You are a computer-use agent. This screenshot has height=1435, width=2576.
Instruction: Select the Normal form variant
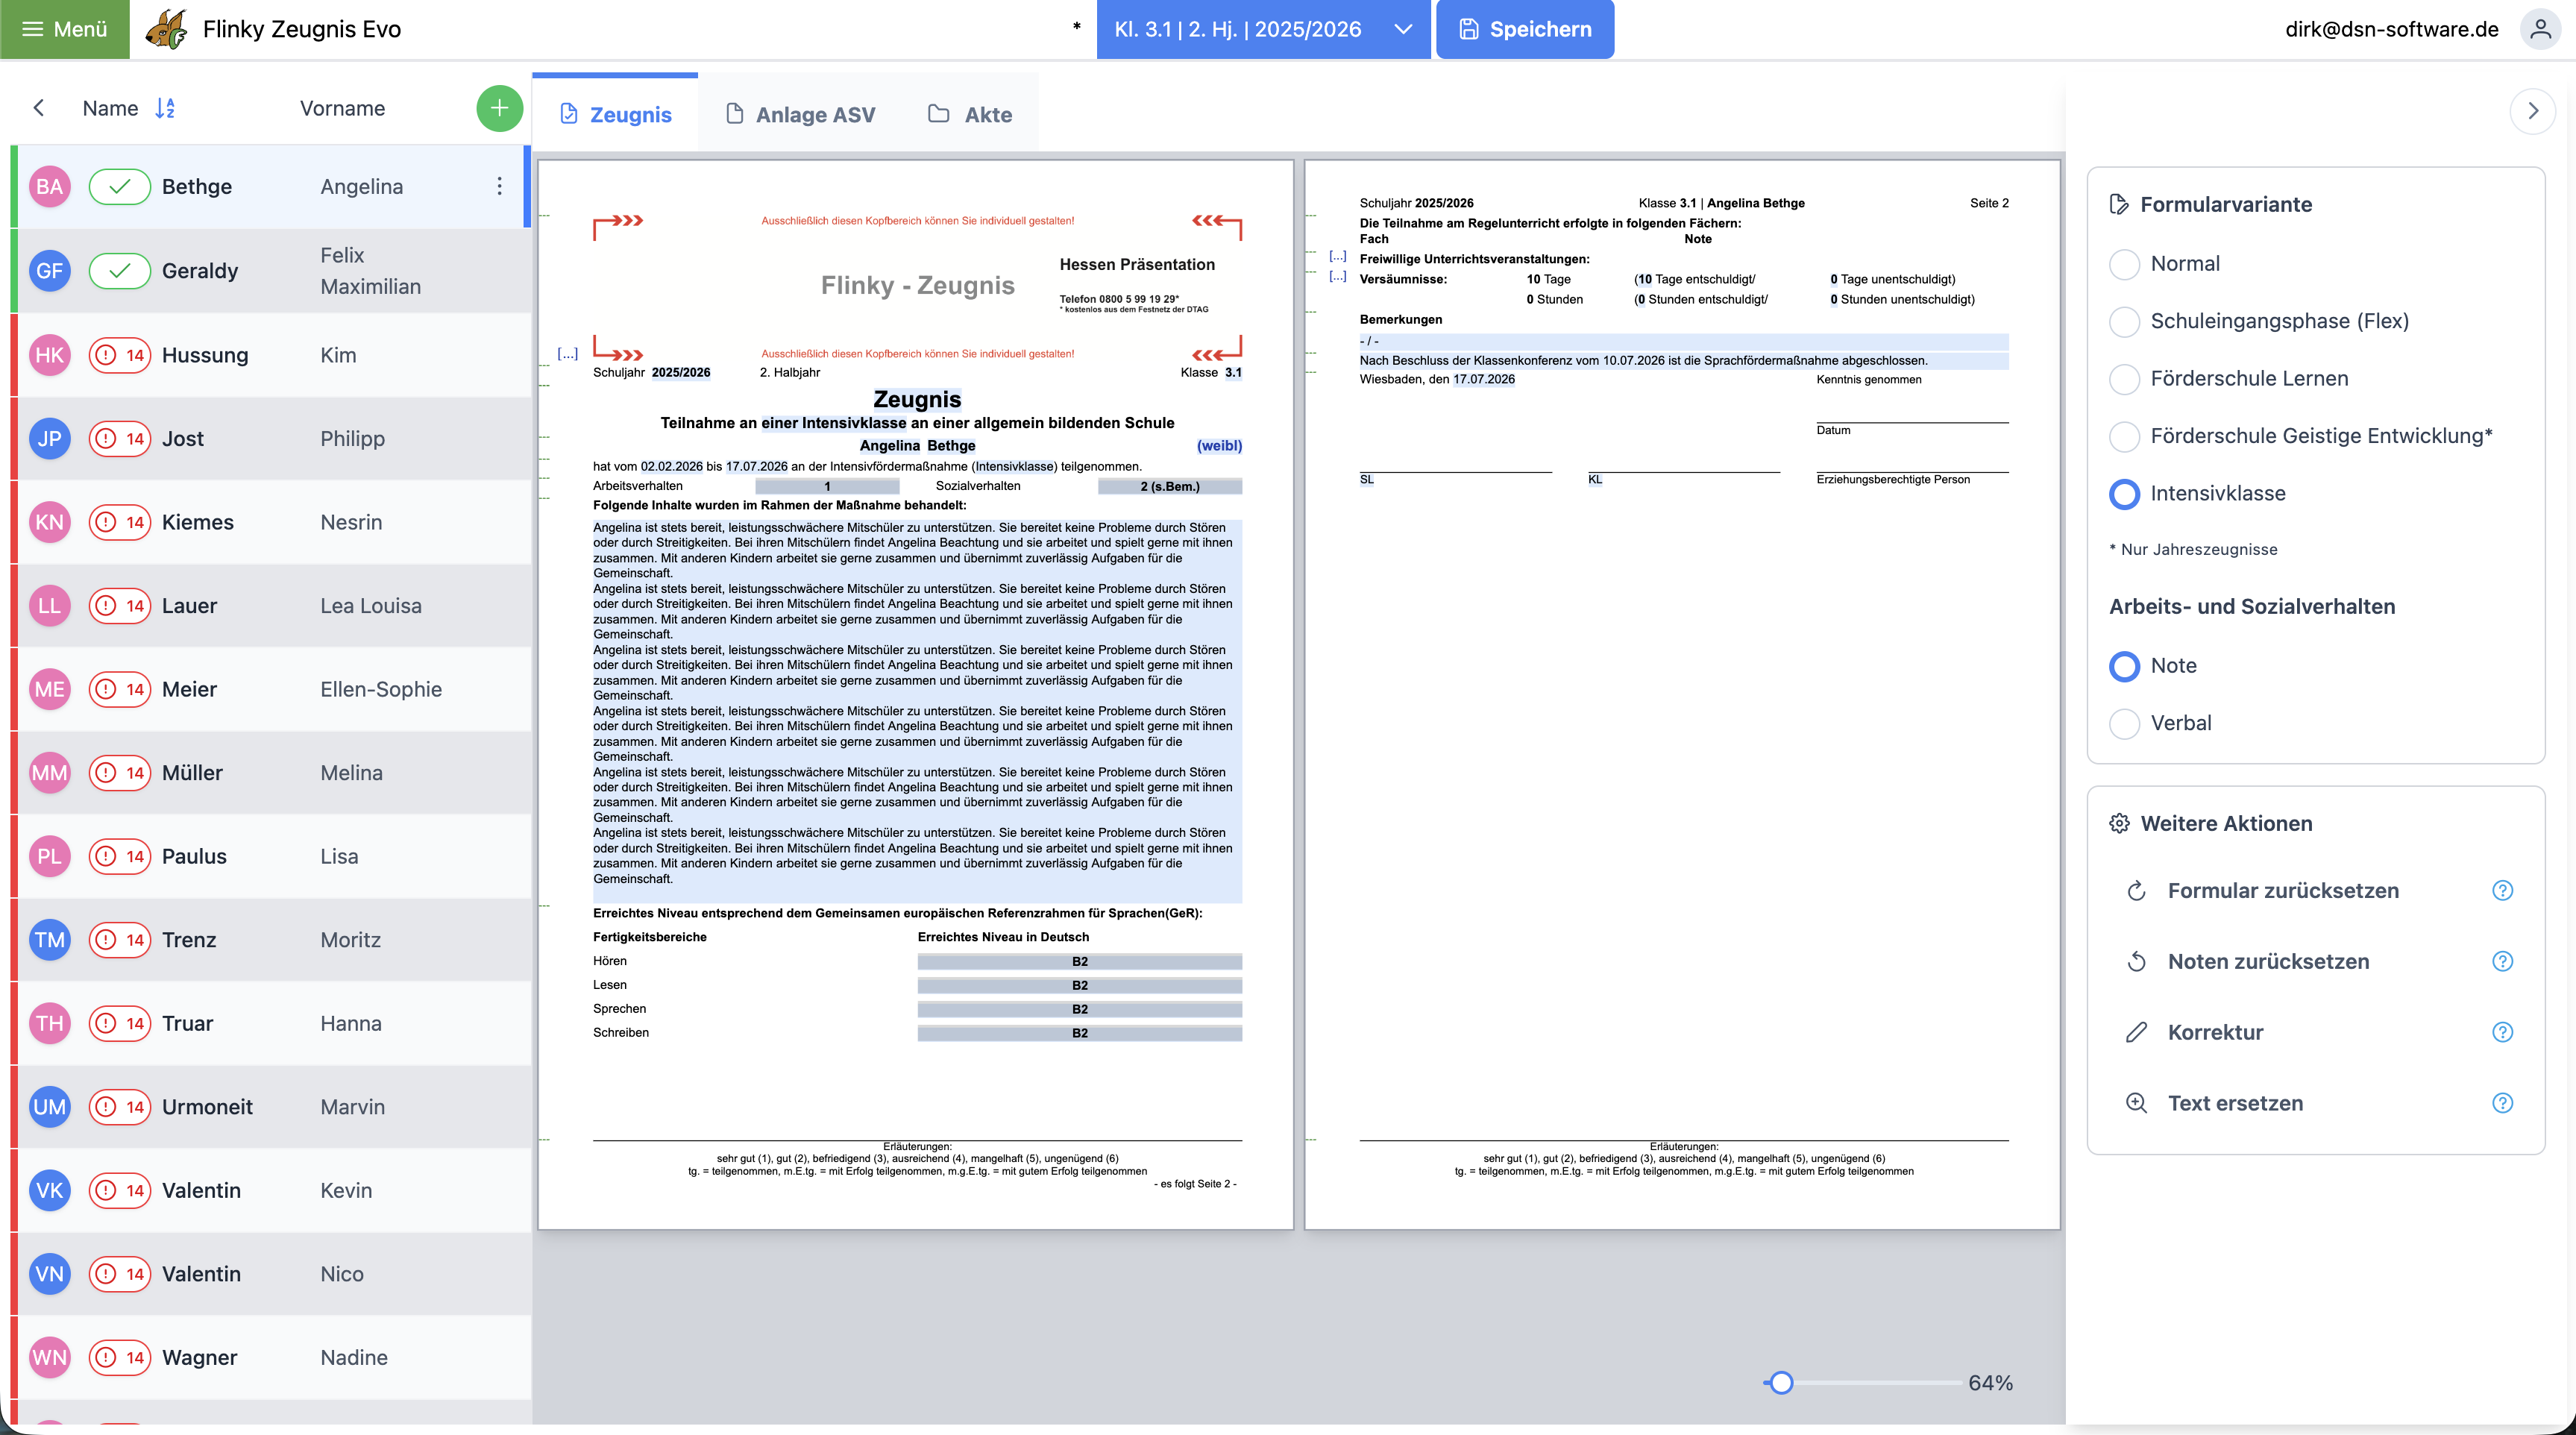[2124, 264]
